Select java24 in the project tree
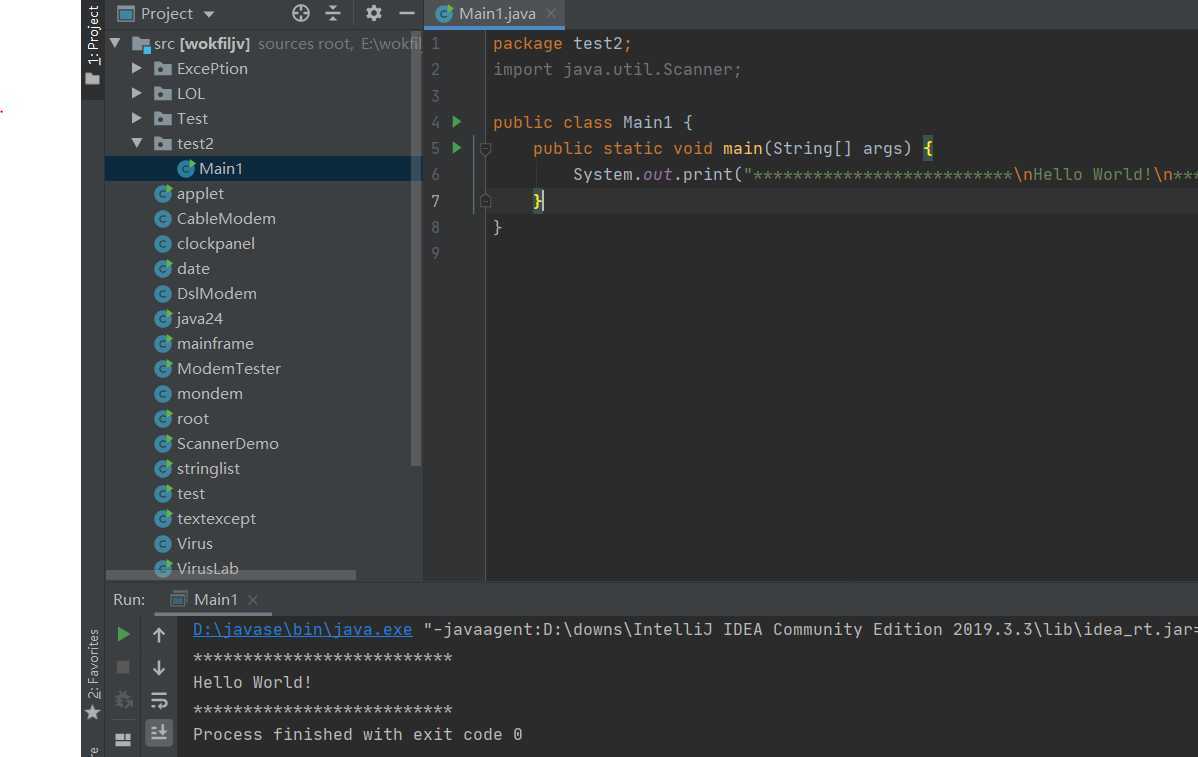Viewport: 1198px width, 757px height. coord(199,319)
